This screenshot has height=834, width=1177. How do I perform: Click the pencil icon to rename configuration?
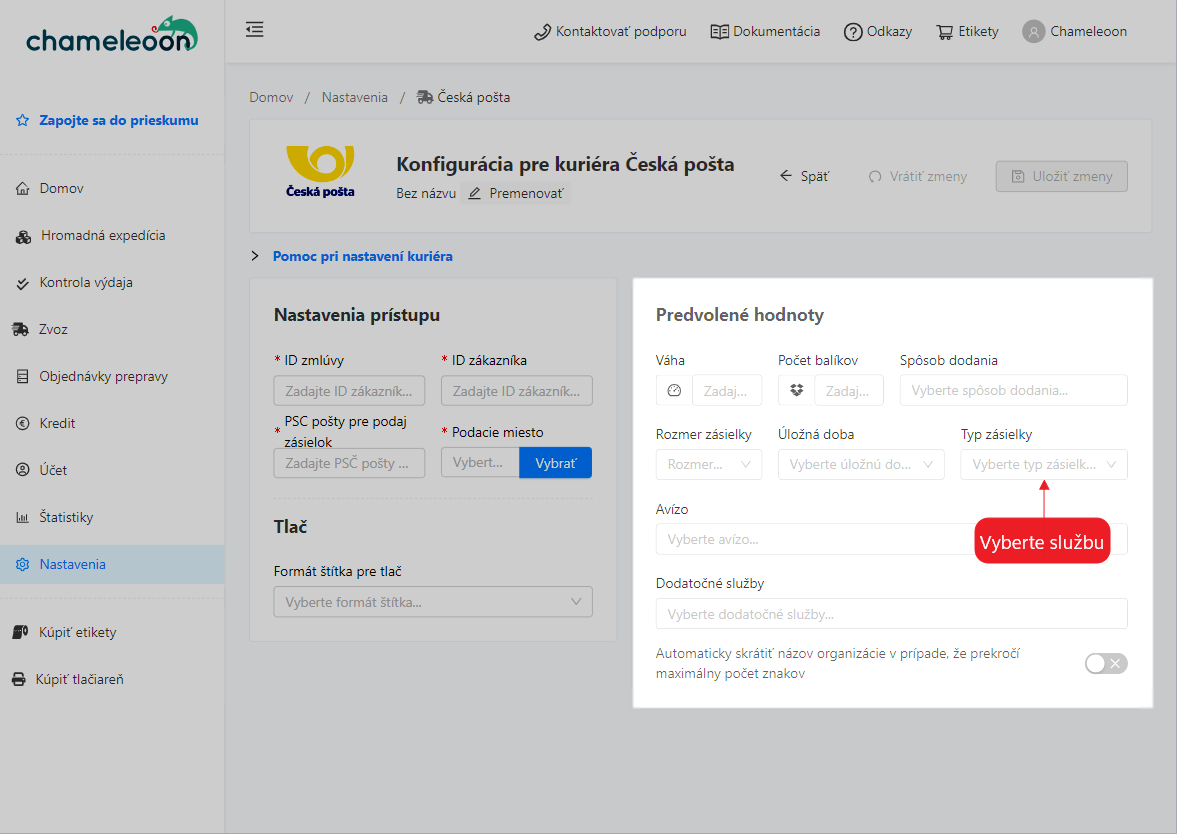[x=475, y=193]
